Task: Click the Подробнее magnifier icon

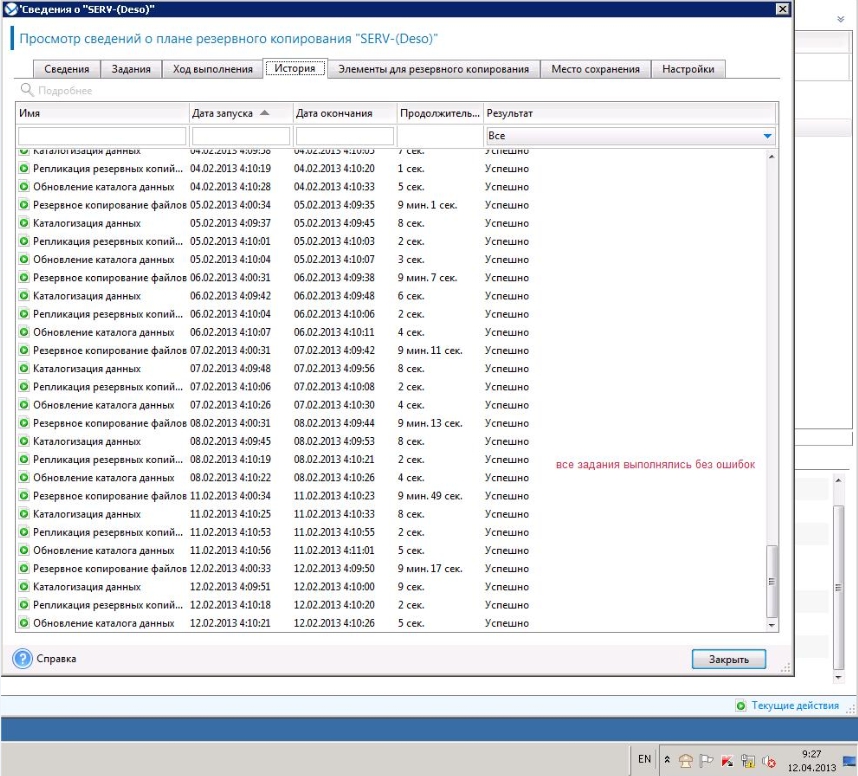Action: [27, 90]
